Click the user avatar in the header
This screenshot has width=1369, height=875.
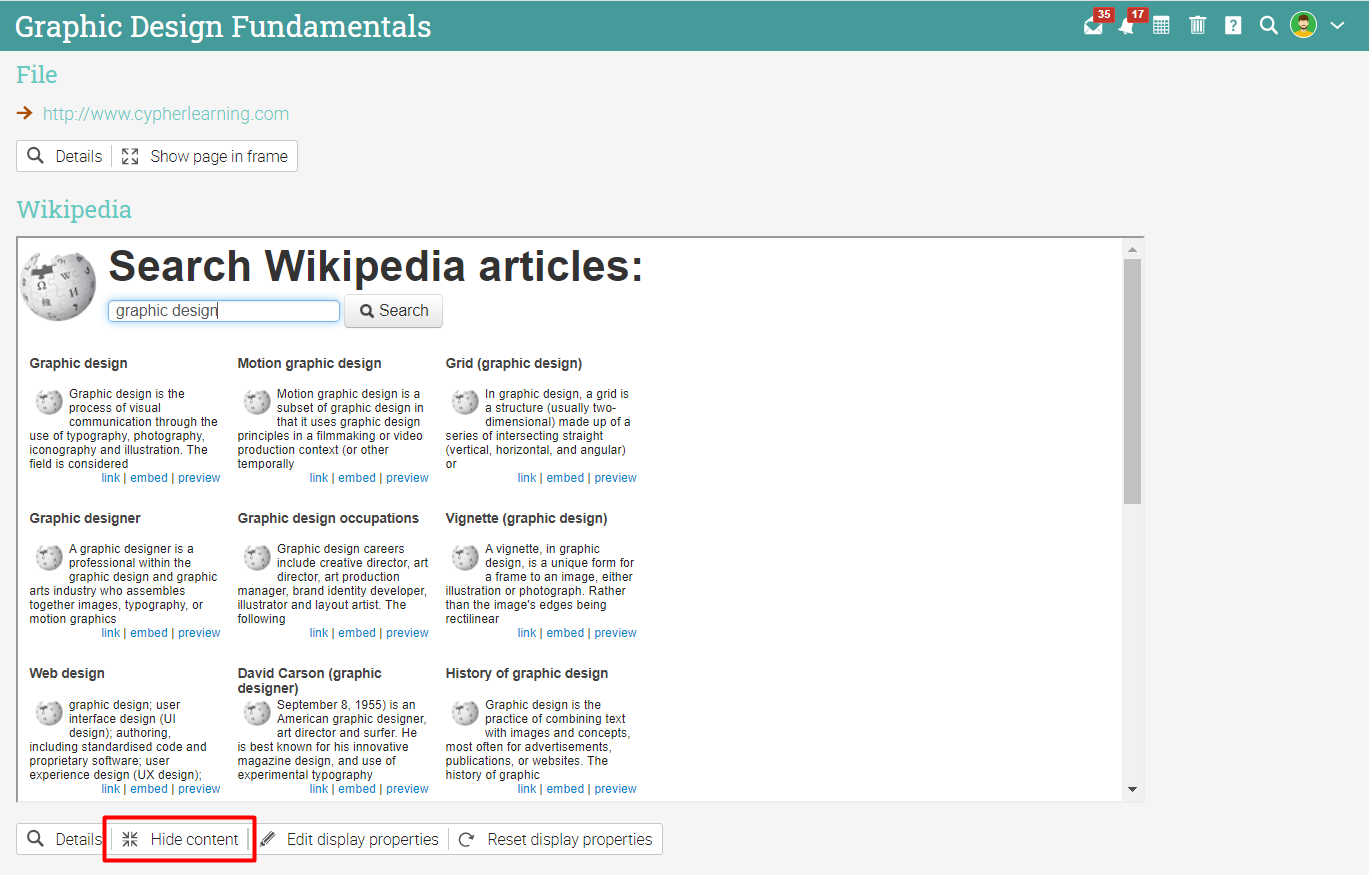click(x=1303, y=25)
